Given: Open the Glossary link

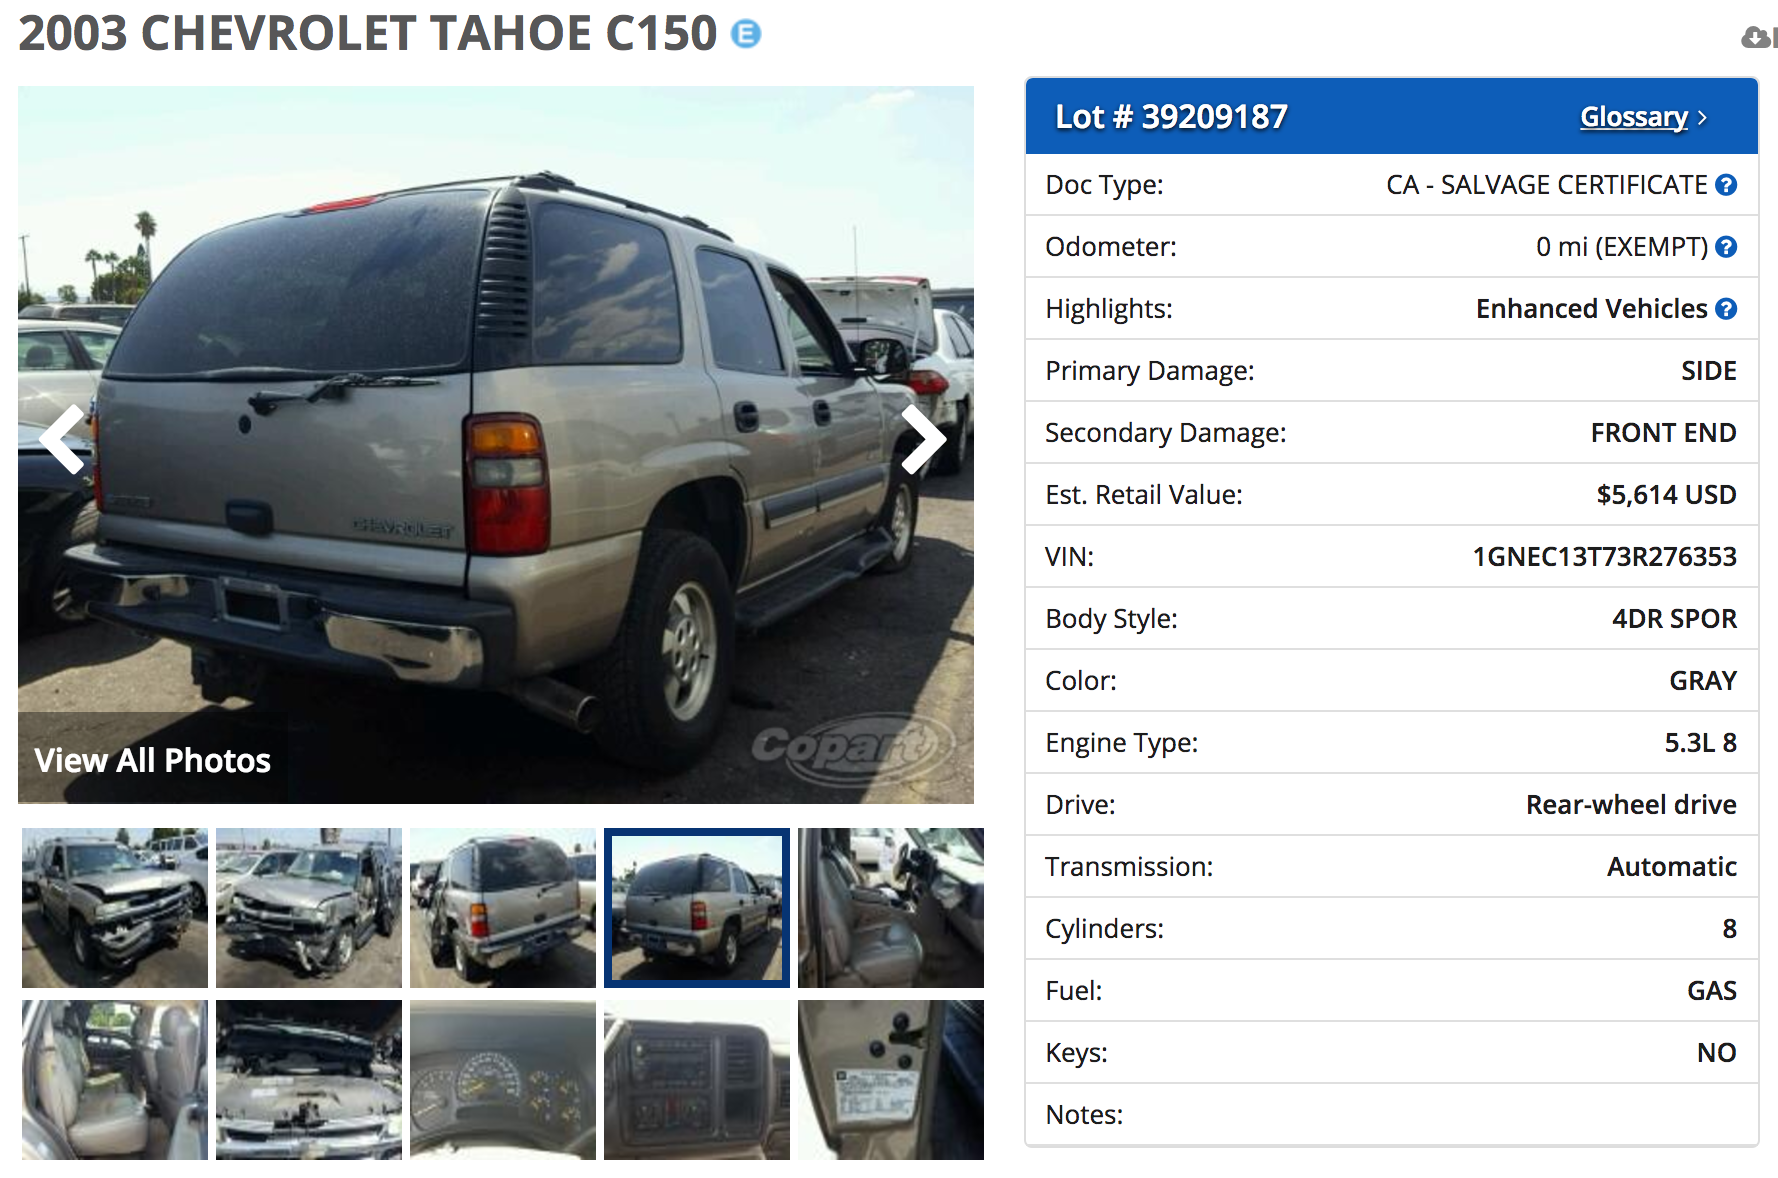Looking at the screenshot, I should [1634, 117].
